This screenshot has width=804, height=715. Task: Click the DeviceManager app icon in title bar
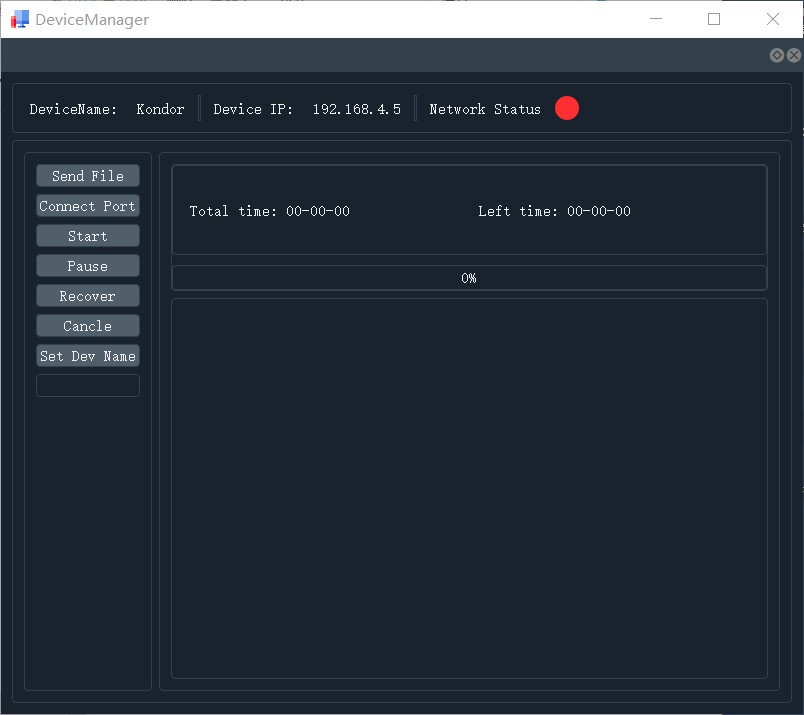(20, 19)
